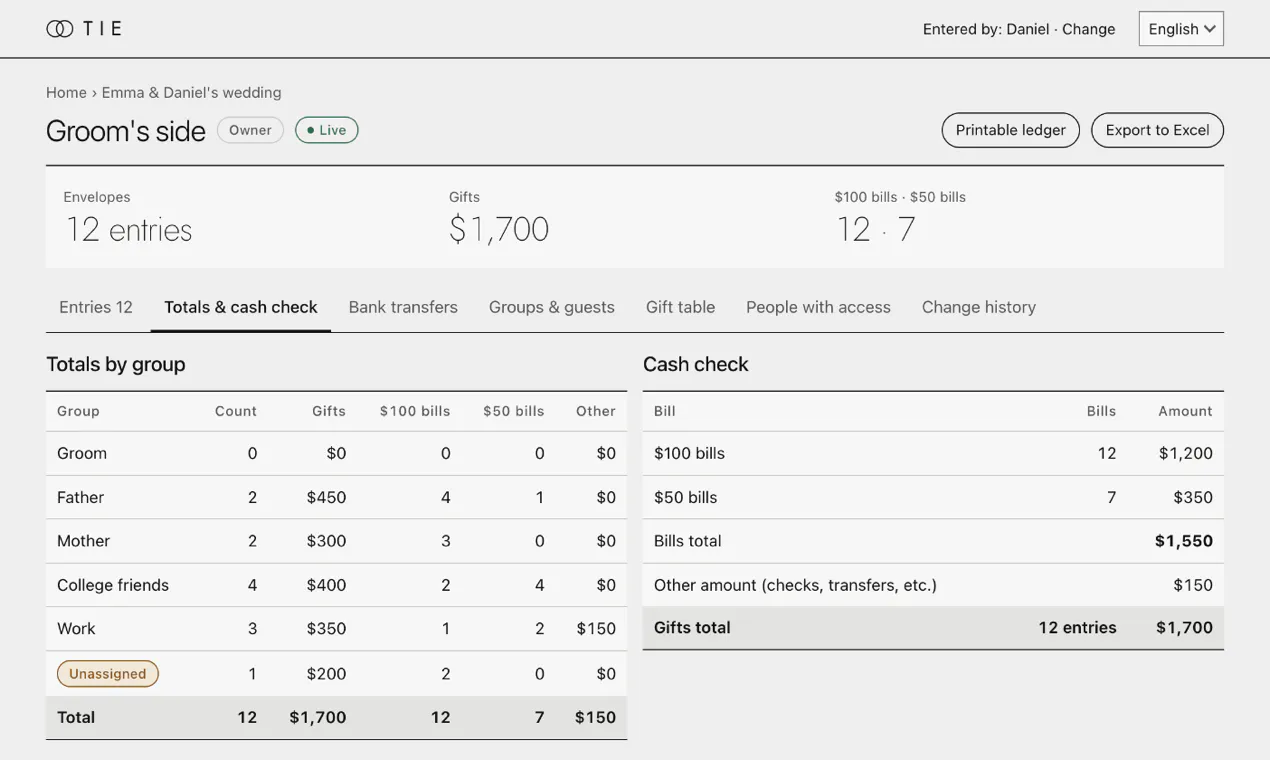
Task: Click the Owner role badge
Action: [x=250, y=130]
